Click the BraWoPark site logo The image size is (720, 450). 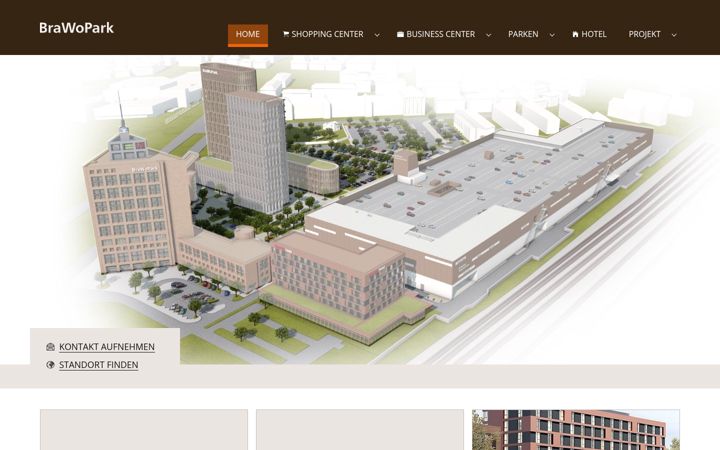[x=76, y=28]
